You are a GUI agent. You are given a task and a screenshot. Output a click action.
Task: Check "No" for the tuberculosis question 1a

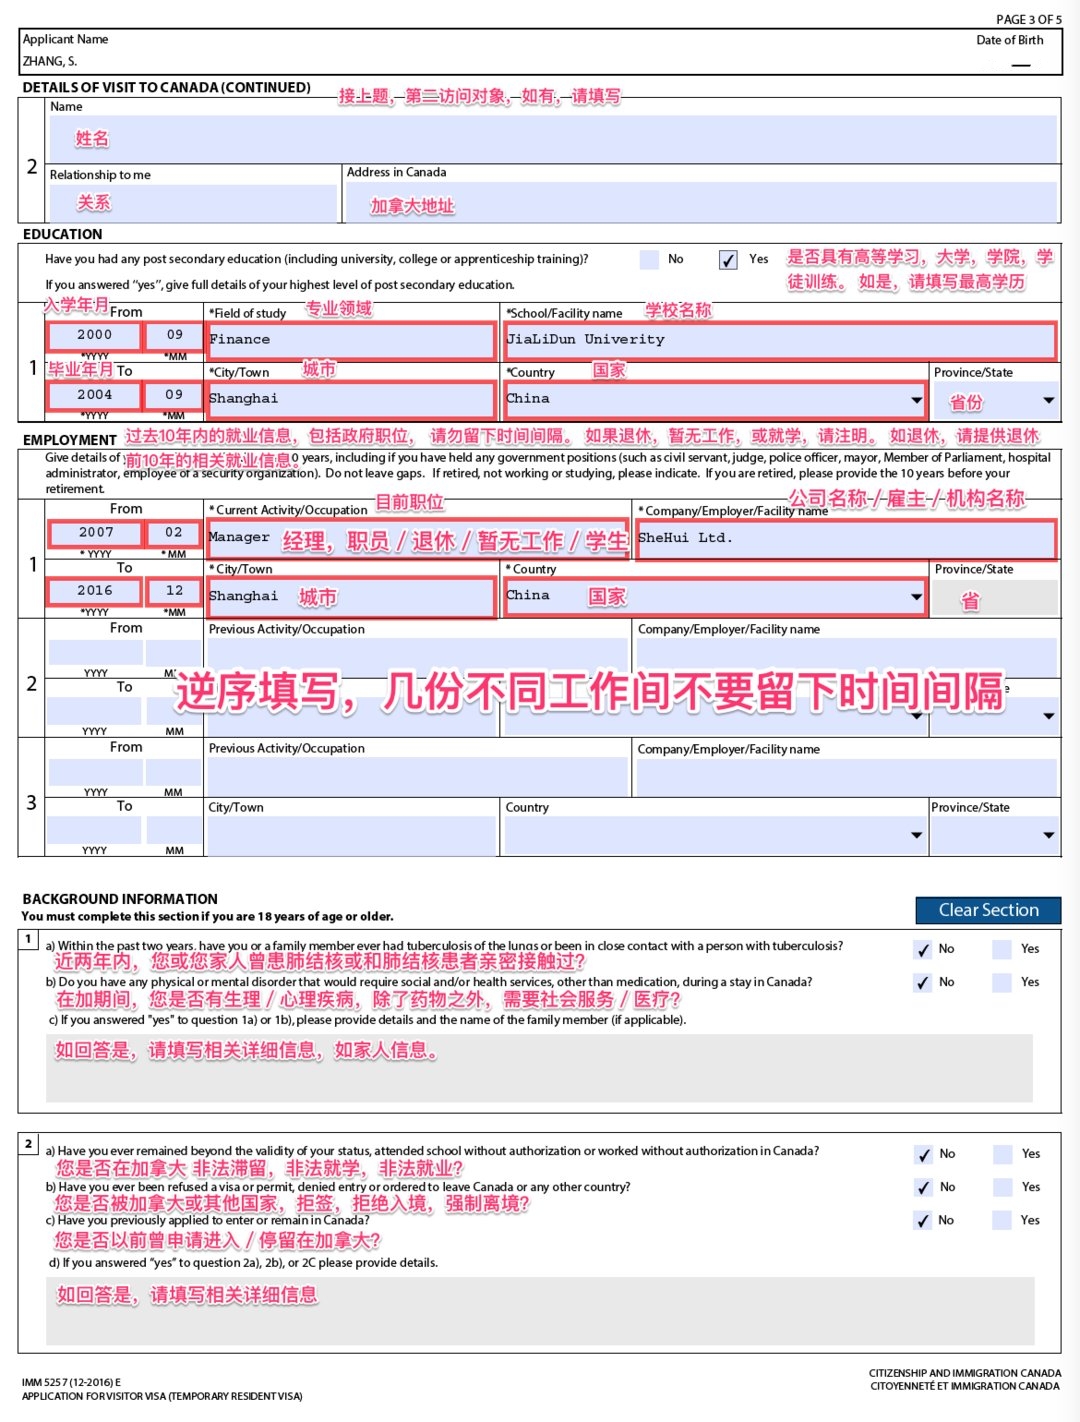924,949
